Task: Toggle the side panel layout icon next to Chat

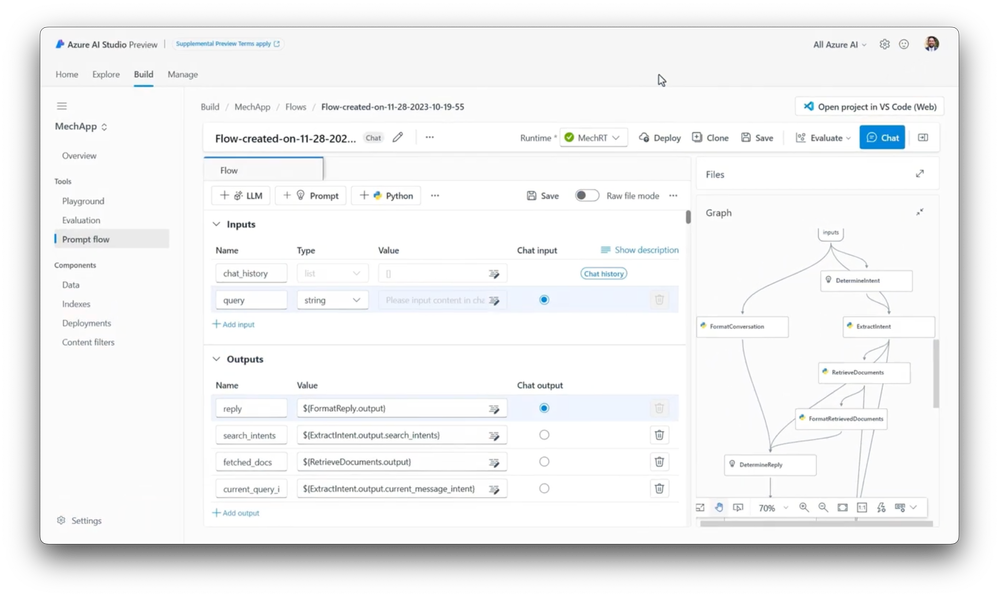Action: [923, 137]
